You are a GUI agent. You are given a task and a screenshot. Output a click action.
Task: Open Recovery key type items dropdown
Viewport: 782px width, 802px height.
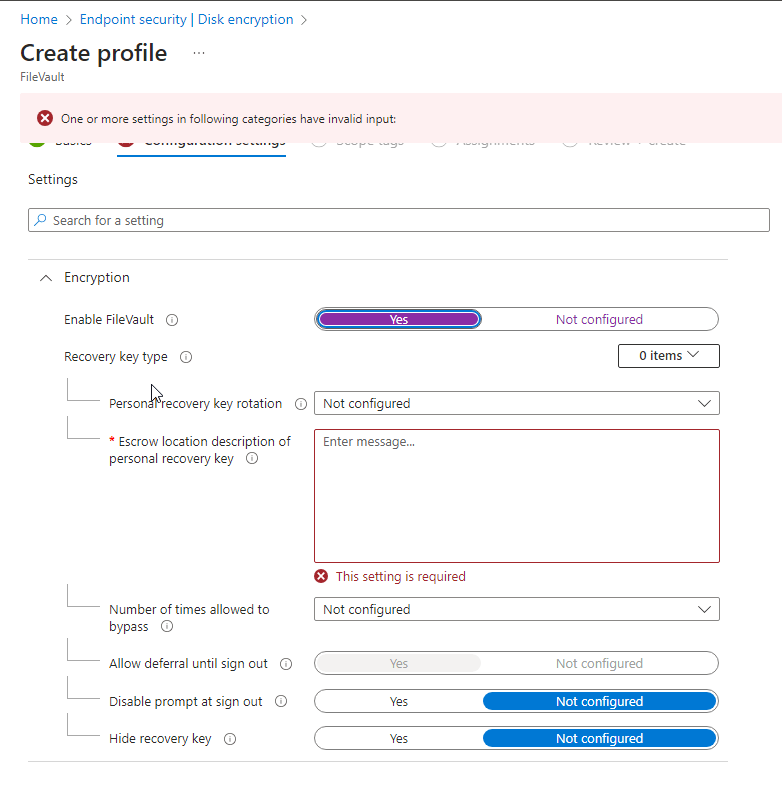coord(668,356)
